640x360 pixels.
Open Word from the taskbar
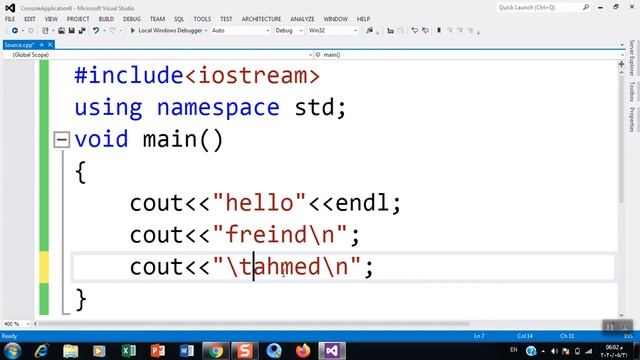[x=187, y=351]
